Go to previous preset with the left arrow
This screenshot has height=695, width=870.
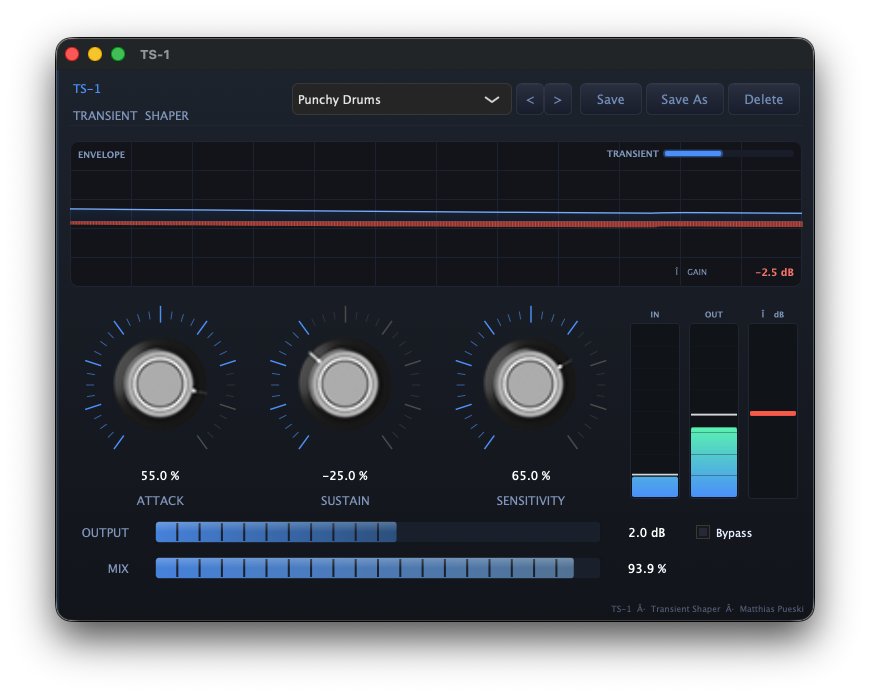tap(530, 98)
